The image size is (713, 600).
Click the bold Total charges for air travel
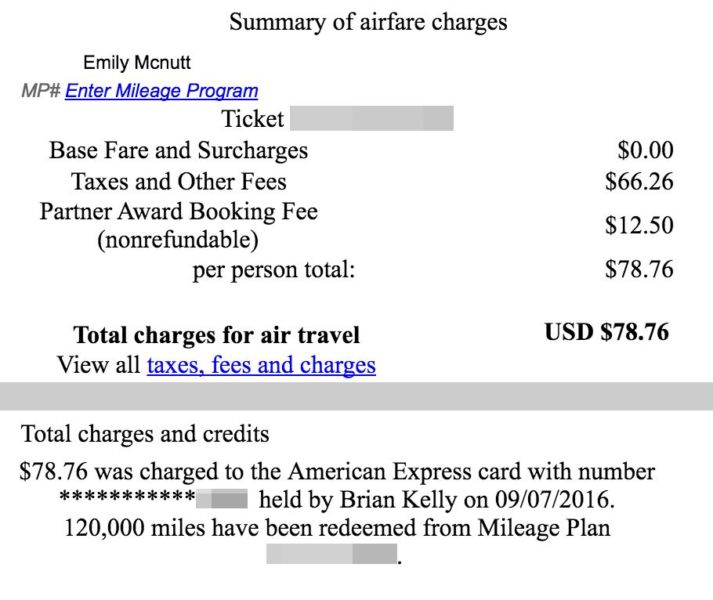[216, 335]
